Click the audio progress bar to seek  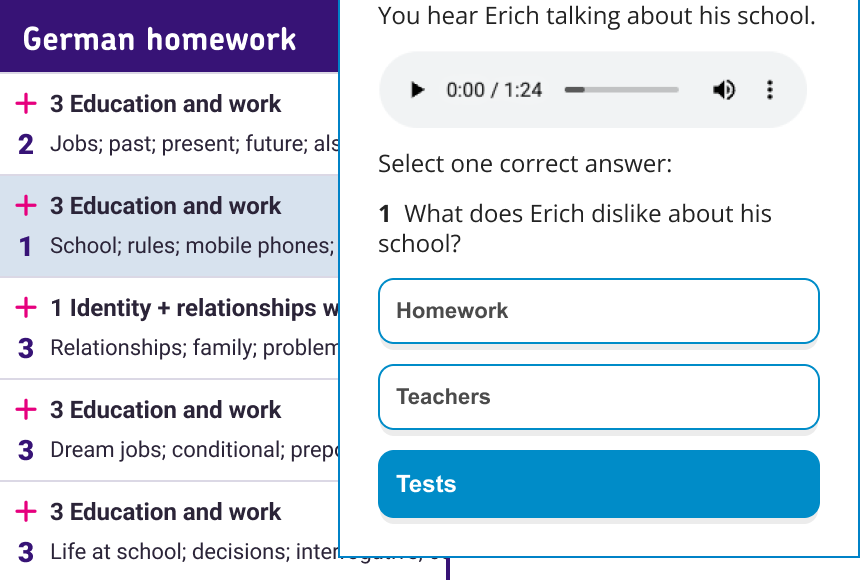point(621,90)
